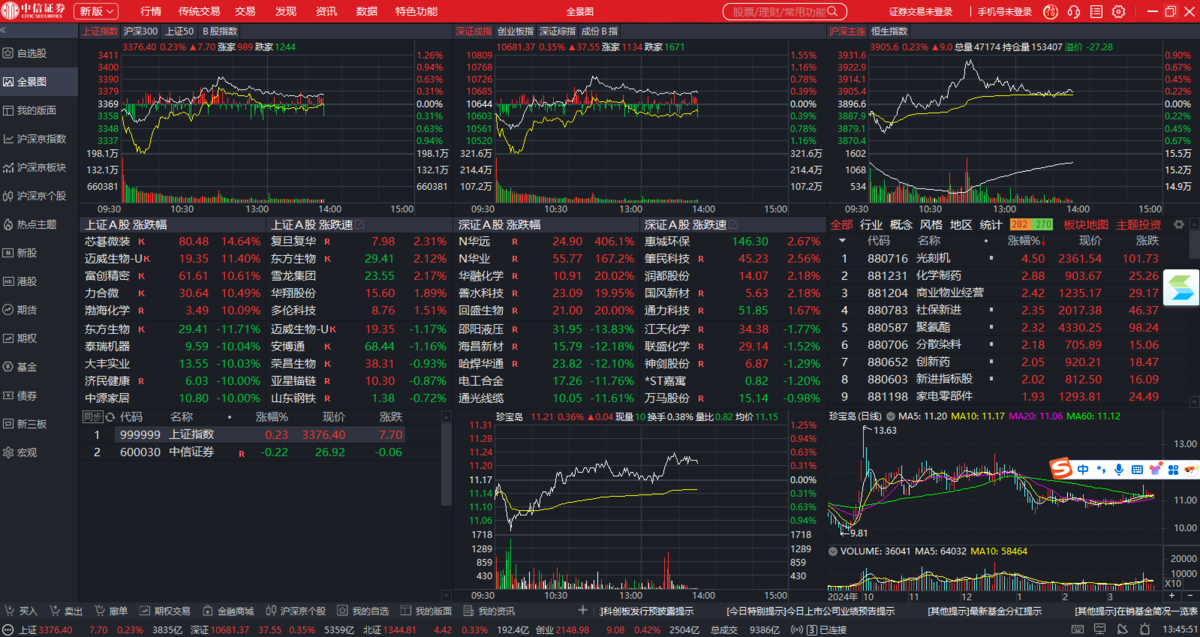Click 撤单 on the bottom toolbar
The height and width of the screenshot is (637, 1200).
click(x=112, y=611)
